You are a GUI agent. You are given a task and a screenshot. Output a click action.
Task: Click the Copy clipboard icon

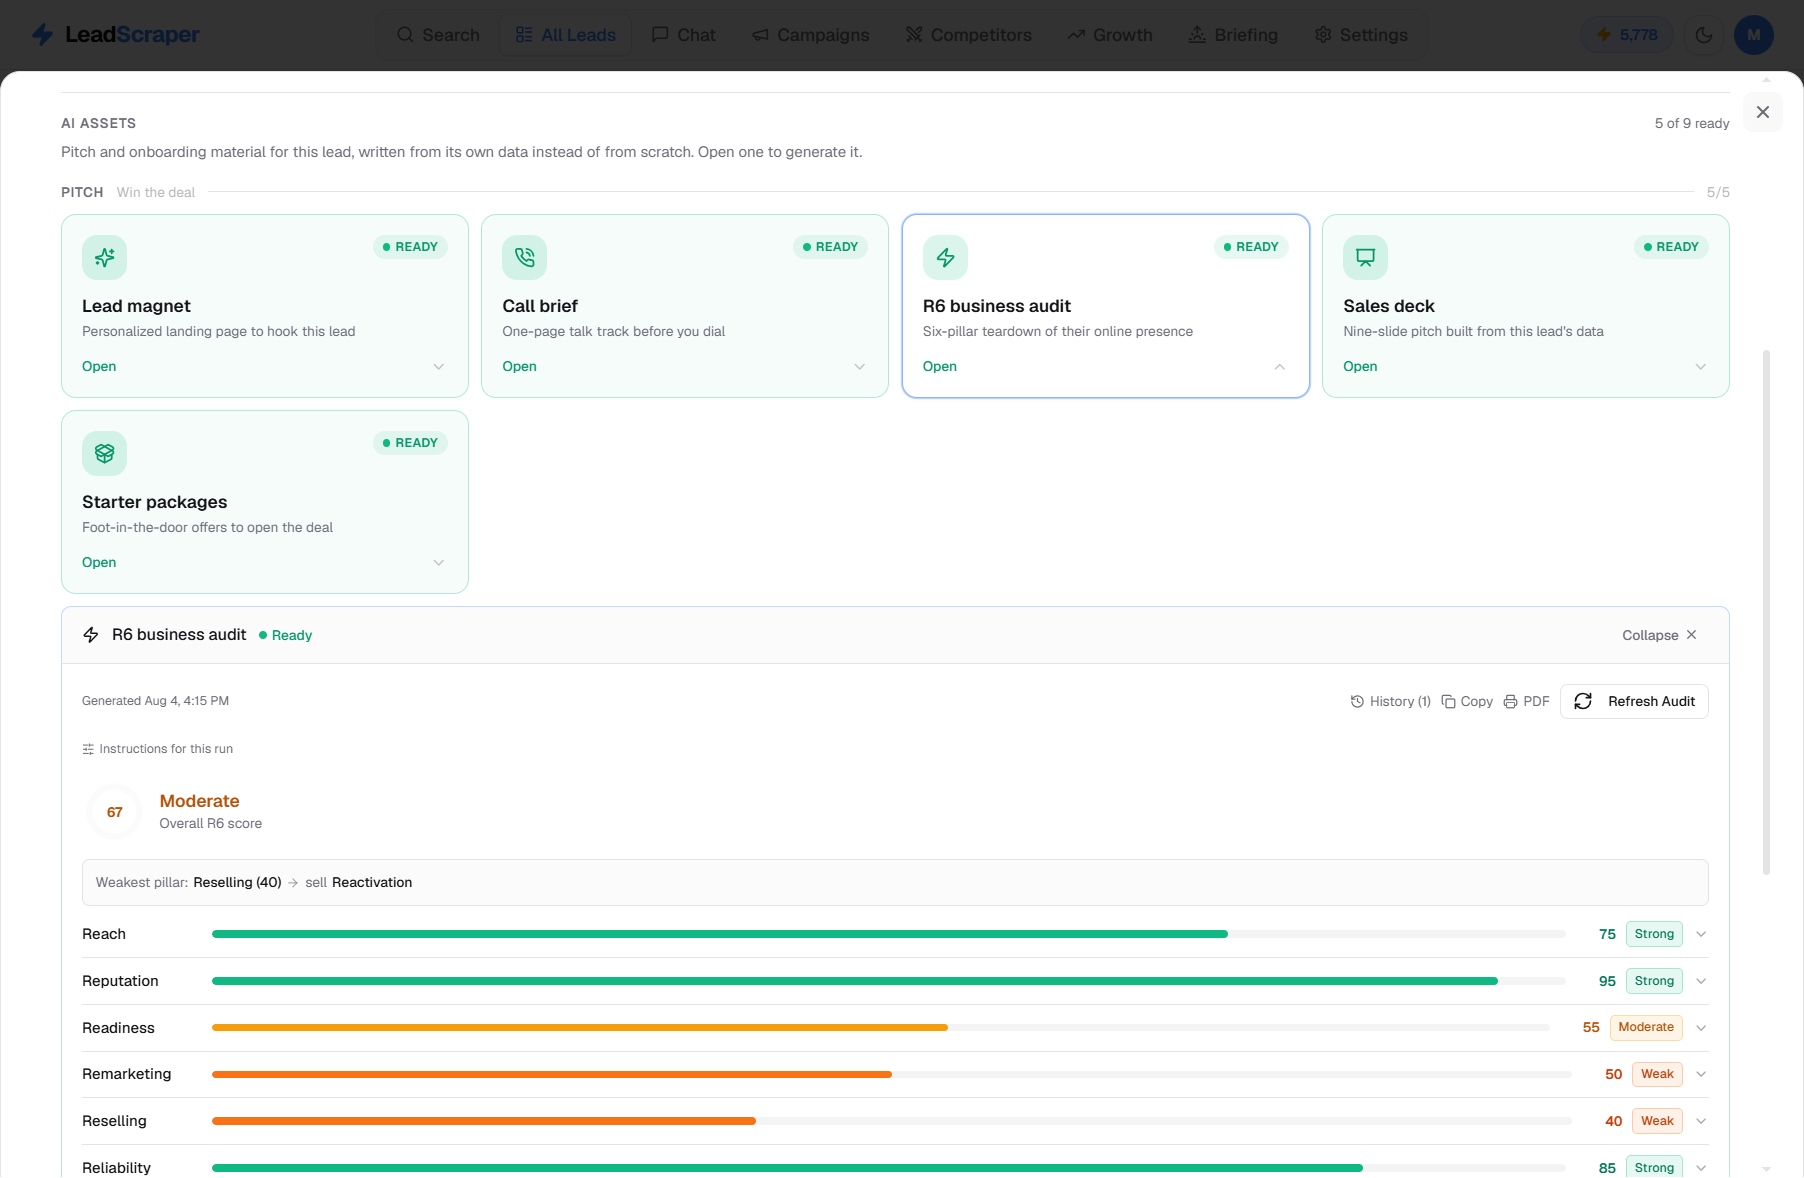pos(1448,702)
